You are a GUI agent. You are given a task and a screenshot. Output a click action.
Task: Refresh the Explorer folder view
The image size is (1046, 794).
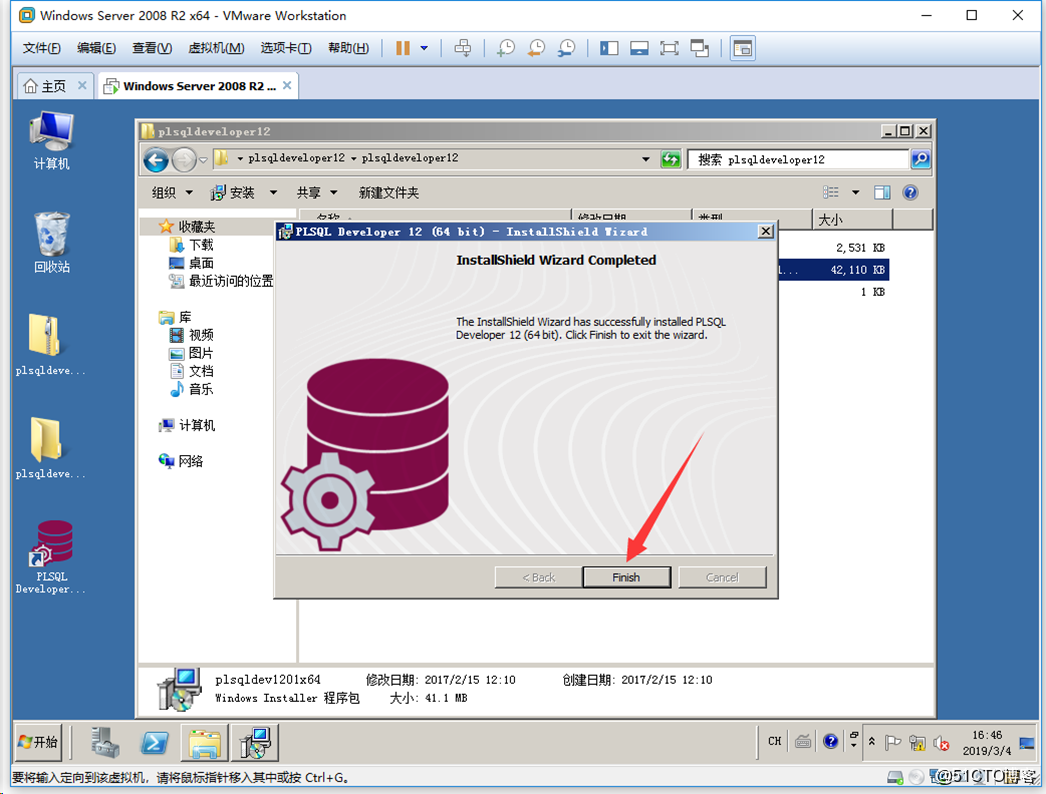point(670,159)
